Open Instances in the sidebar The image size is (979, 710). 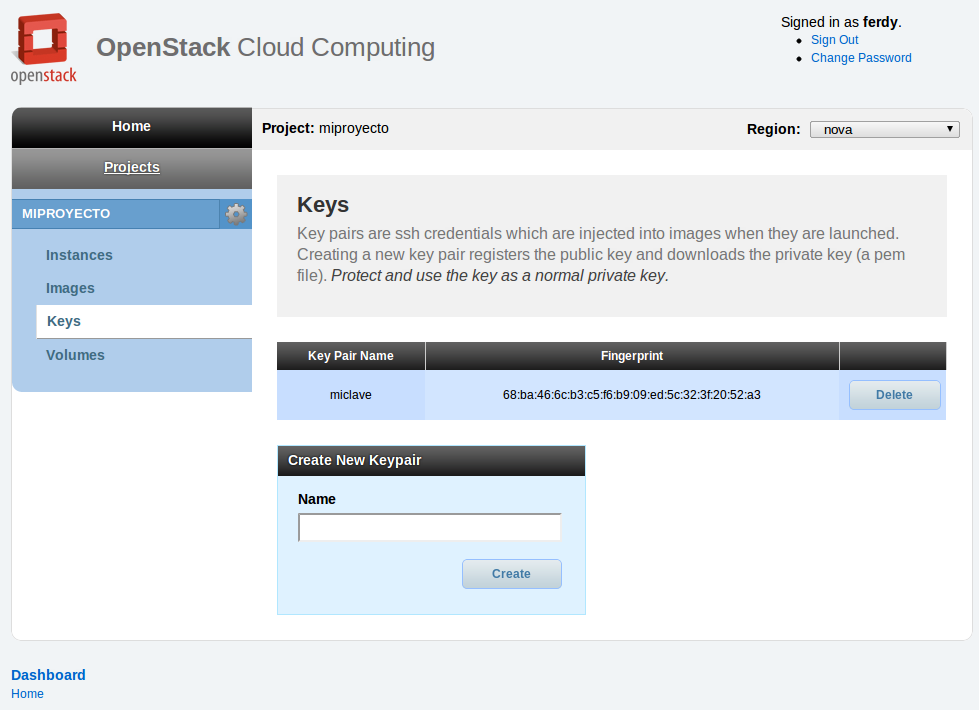point(79,255)
